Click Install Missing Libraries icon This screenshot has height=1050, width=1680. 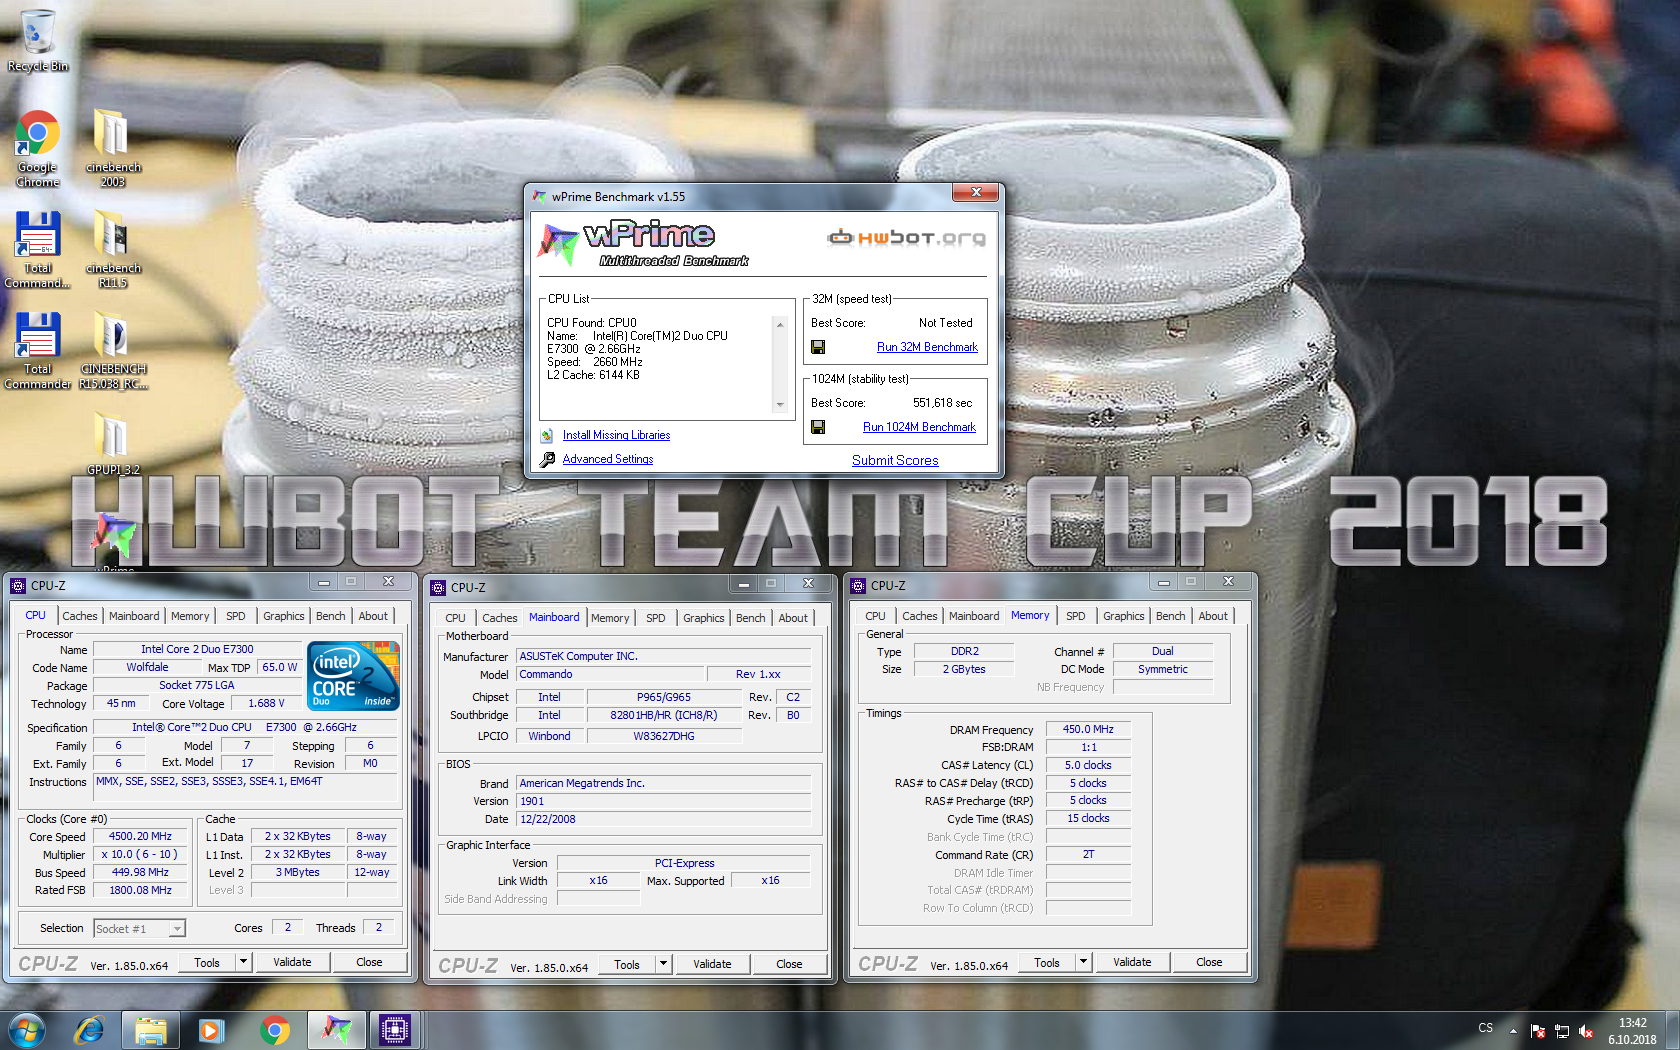click(x=547, y=435)
